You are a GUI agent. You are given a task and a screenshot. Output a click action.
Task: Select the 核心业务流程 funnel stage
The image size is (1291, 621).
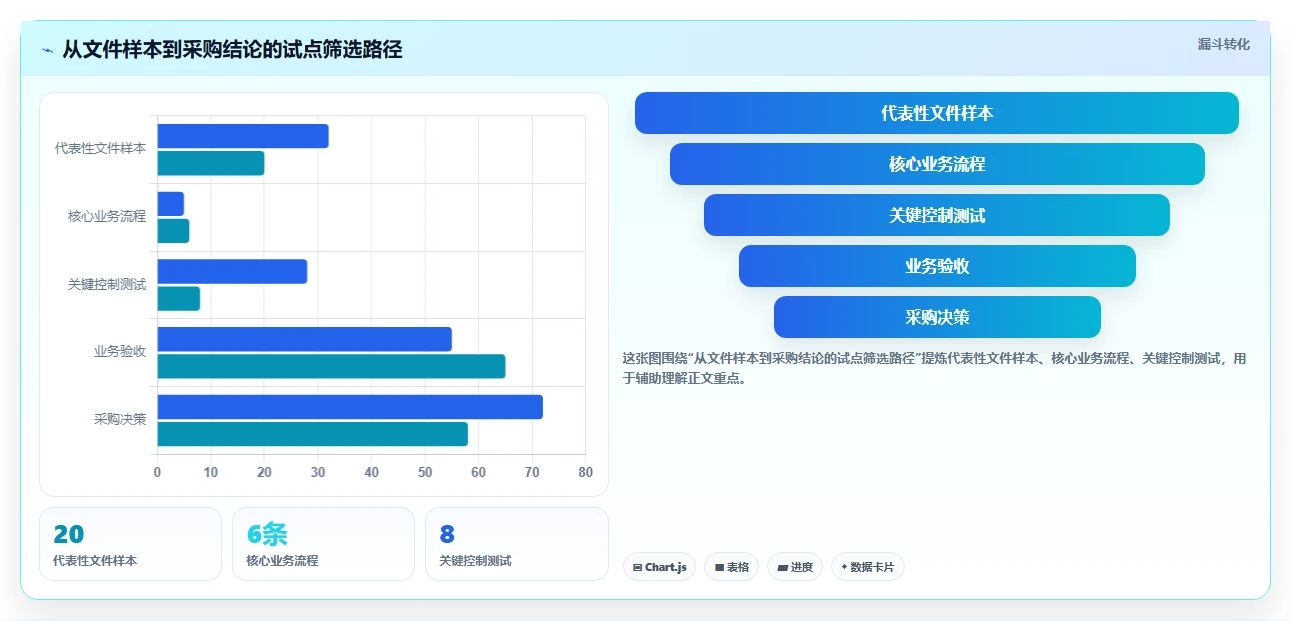(937, 164)
